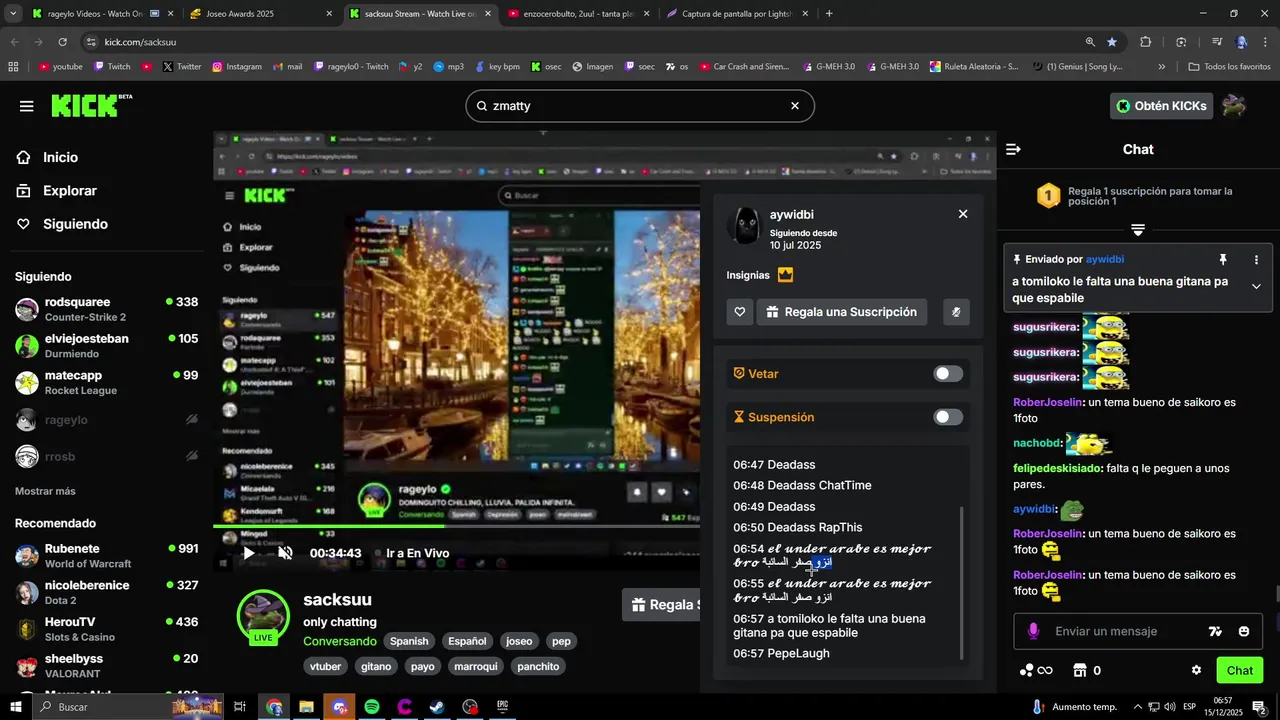Image resolution: width=1280 pixels, height=720 pixels.
Task: Switch to the Captura de pantalla Lightshot tab
Action: [736, 14]
